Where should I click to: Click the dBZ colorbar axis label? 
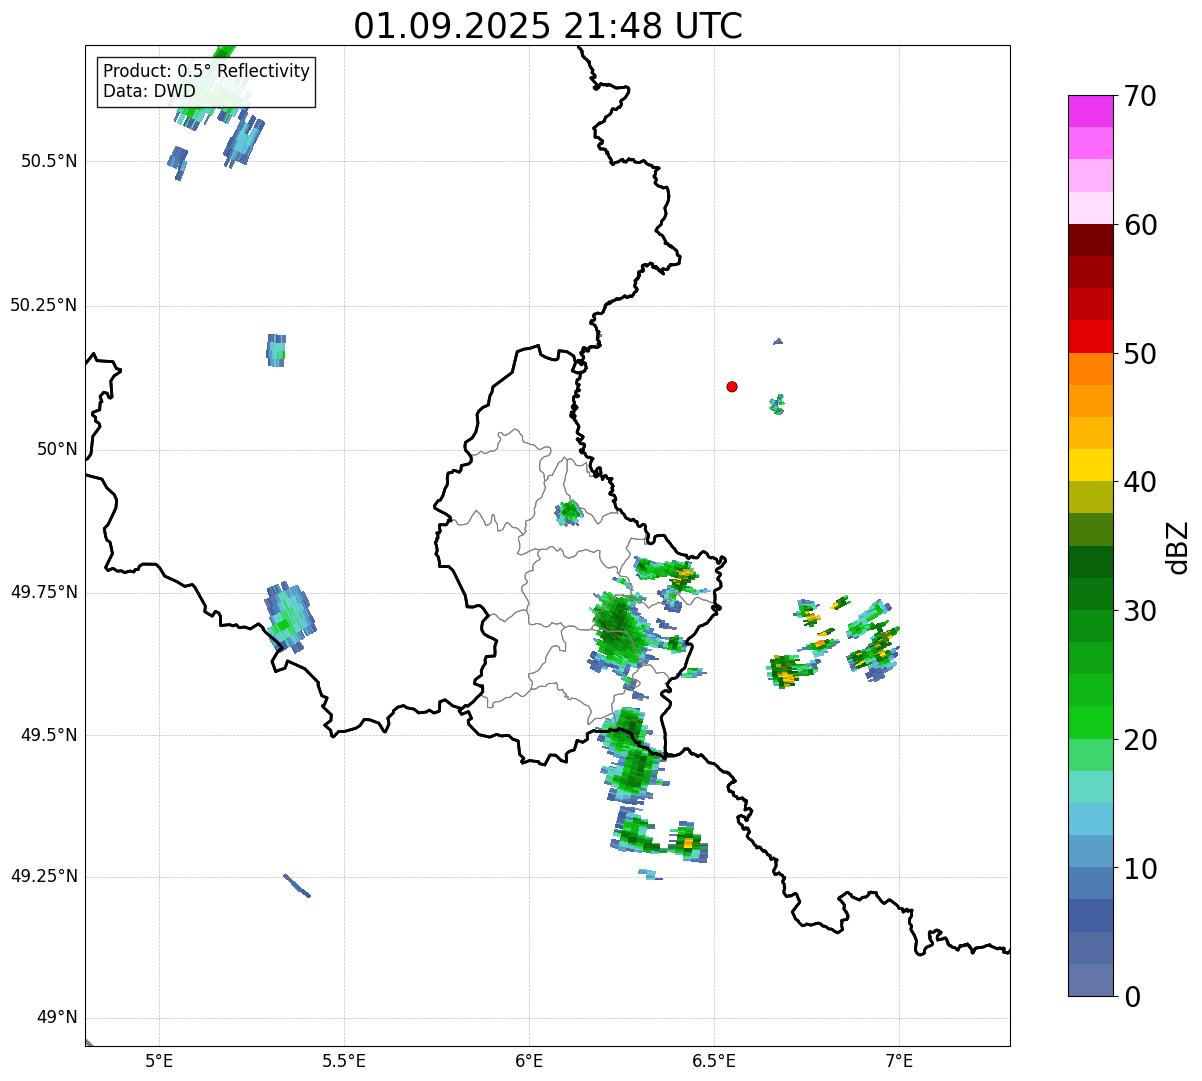pyautogui.click(x=1178, y=546)
